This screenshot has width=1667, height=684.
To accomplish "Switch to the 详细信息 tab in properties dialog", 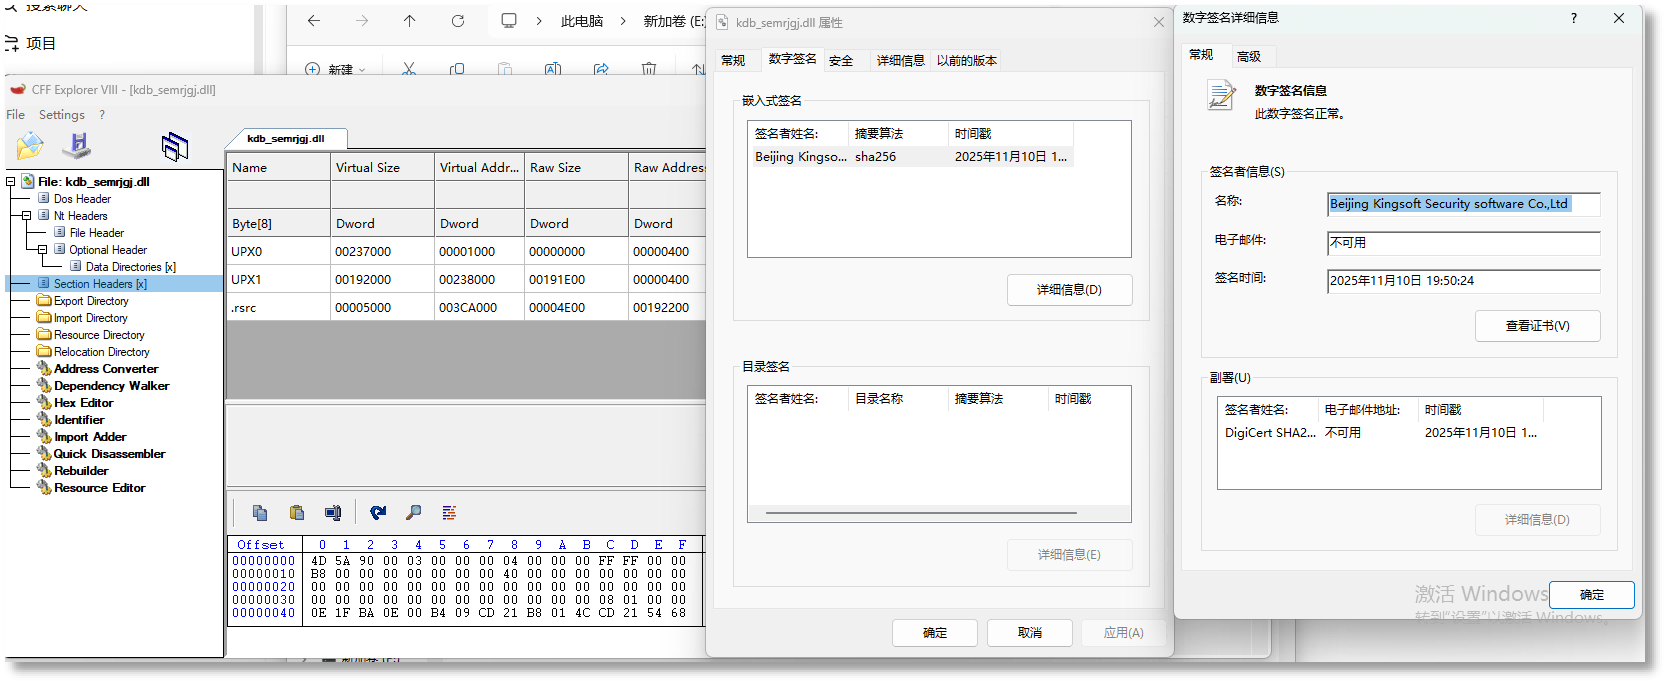I will tap(900, 60).
